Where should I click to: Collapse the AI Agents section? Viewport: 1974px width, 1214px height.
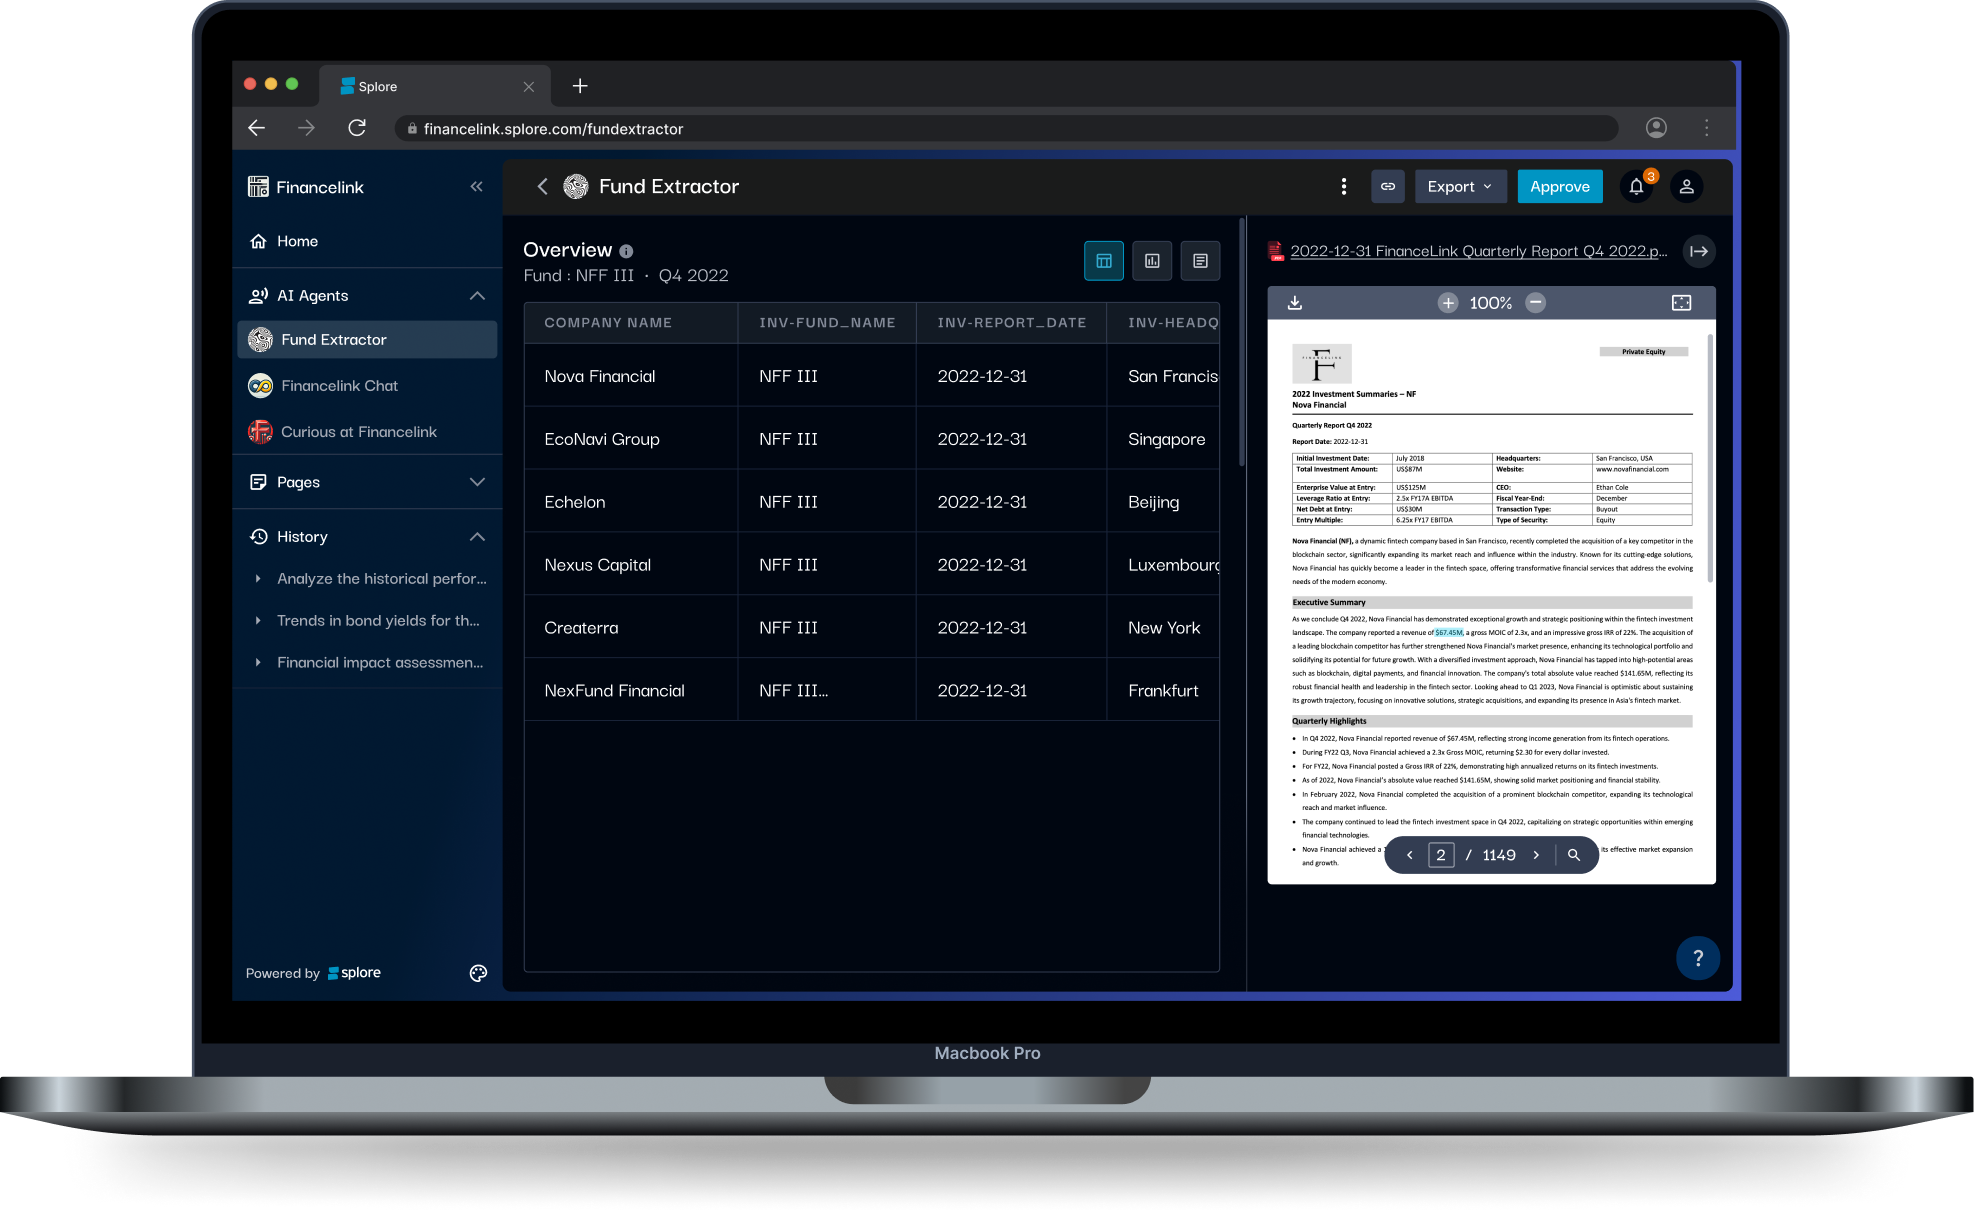477,296
